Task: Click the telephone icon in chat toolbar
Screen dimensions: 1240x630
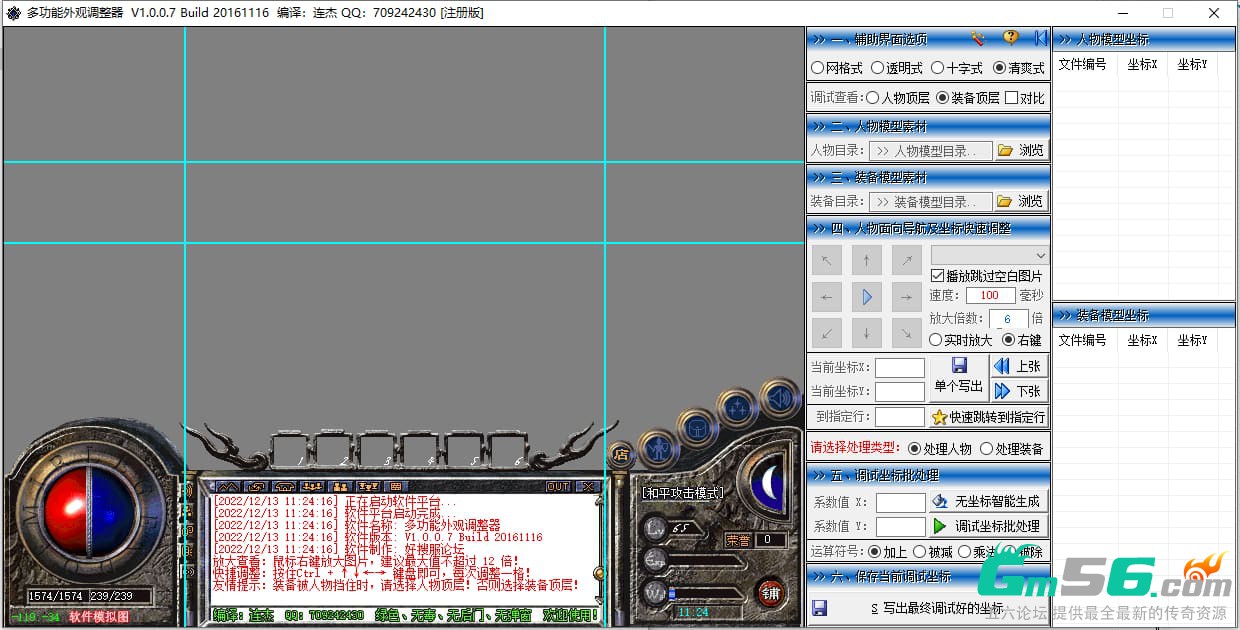Action: 285,486
